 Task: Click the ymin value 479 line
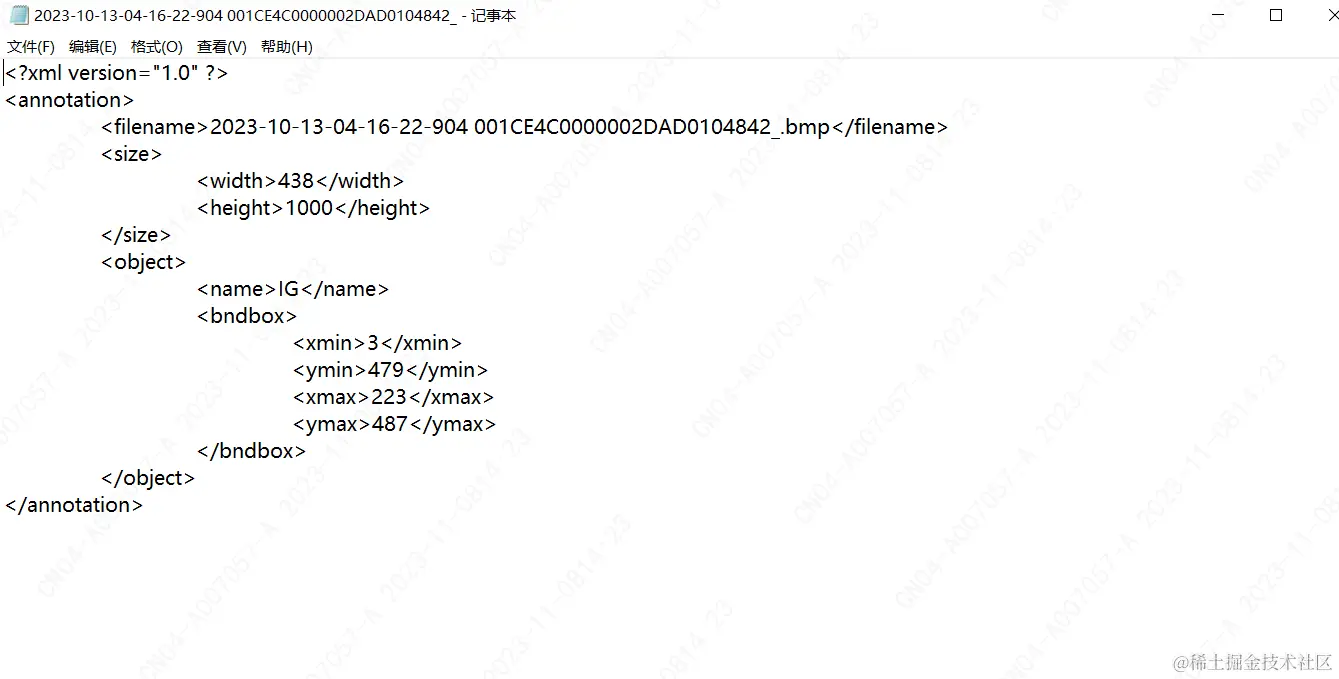point(391,370)
